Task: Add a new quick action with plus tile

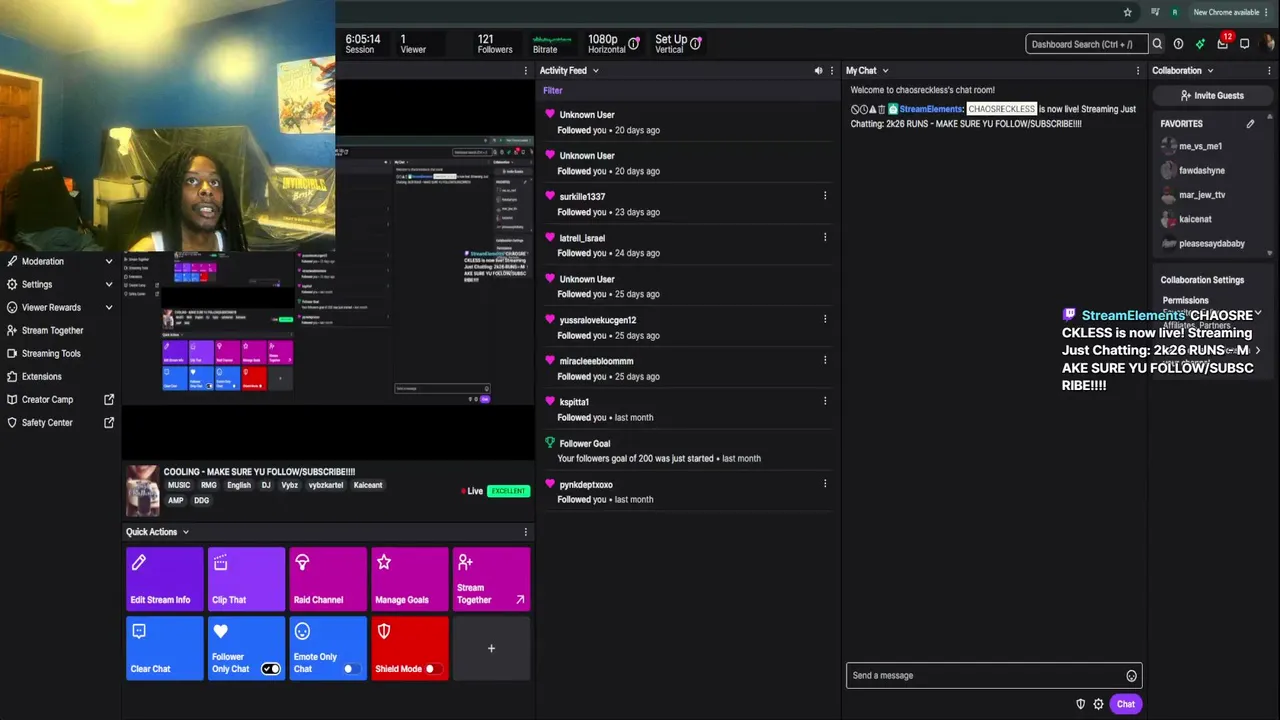Action: 491,648
